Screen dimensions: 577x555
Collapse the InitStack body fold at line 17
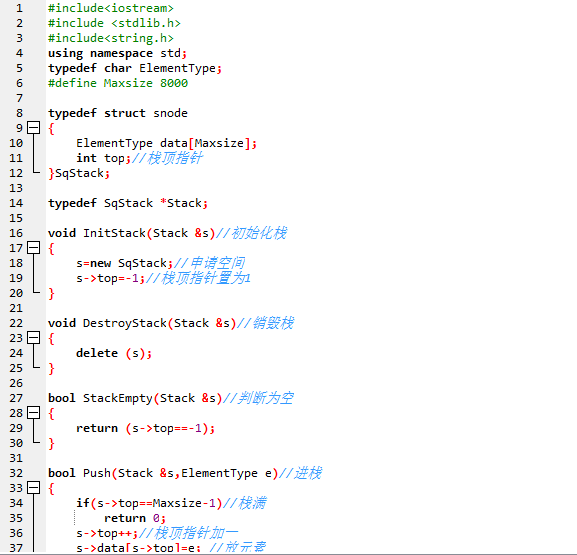[x=33, y=248]
